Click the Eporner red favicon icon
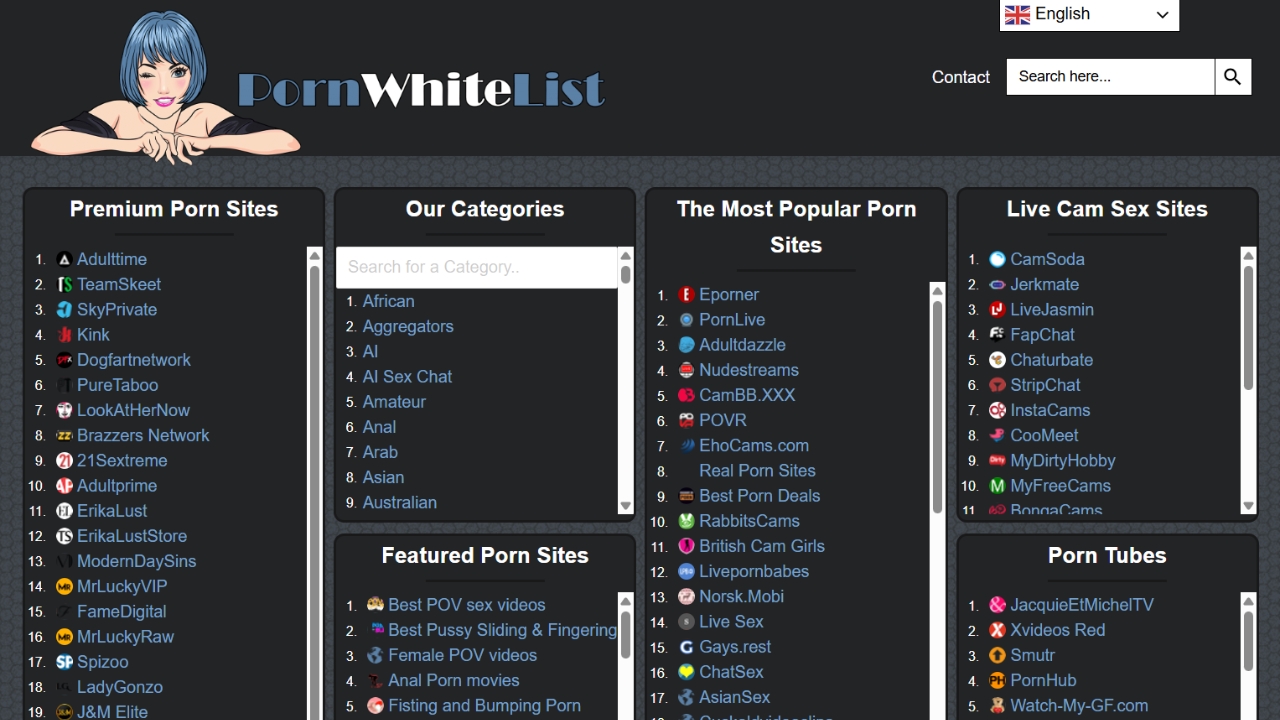The width and height of the screenshot is (1280, 720). point(686,294)
